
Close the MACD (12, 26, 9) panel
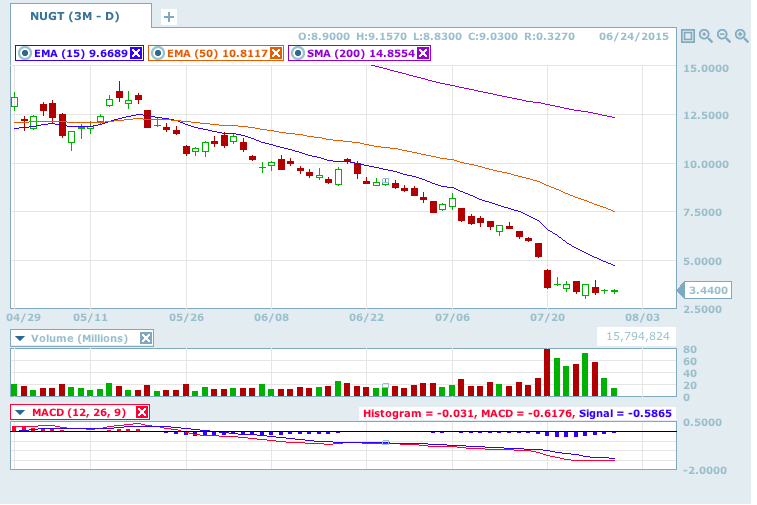pyautogui.click(x=142, y=412)
